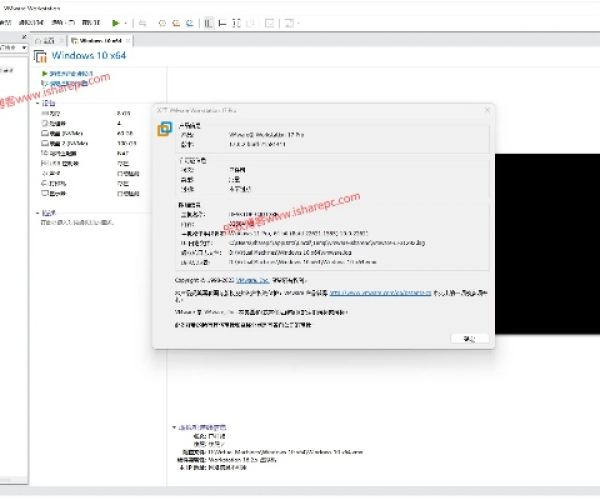Select NAT network adapter value
600x500 pixels.
(x=122, y=153)
